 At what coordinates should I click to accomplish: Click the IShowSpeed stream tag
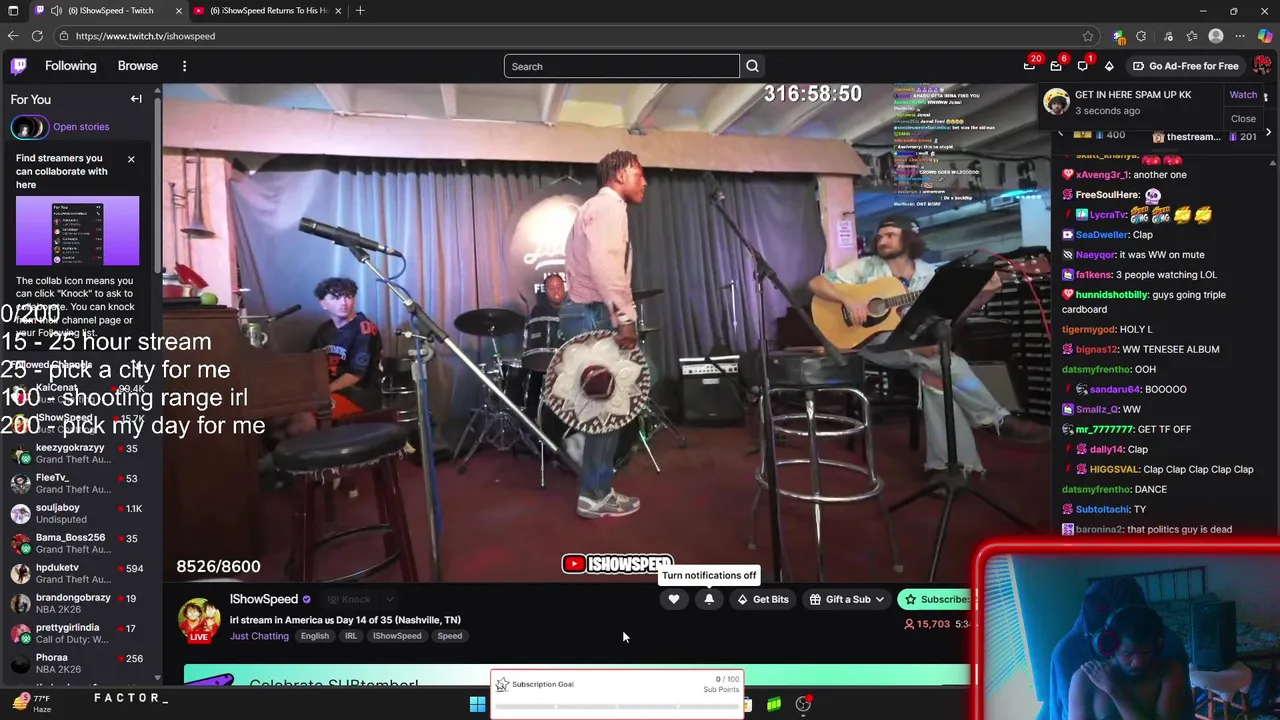[397, 636]
